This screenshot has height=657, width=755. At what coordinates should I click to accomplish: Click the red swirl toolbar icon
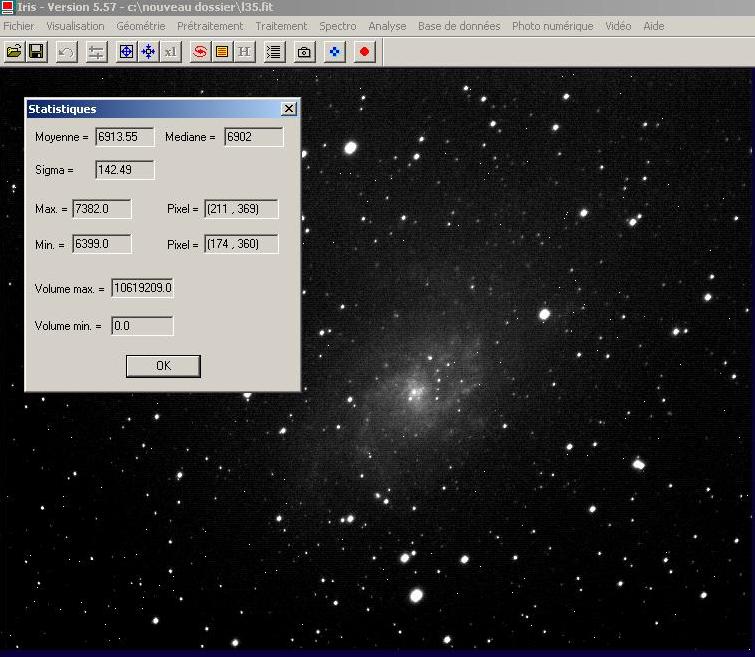(x=200, y=51)
